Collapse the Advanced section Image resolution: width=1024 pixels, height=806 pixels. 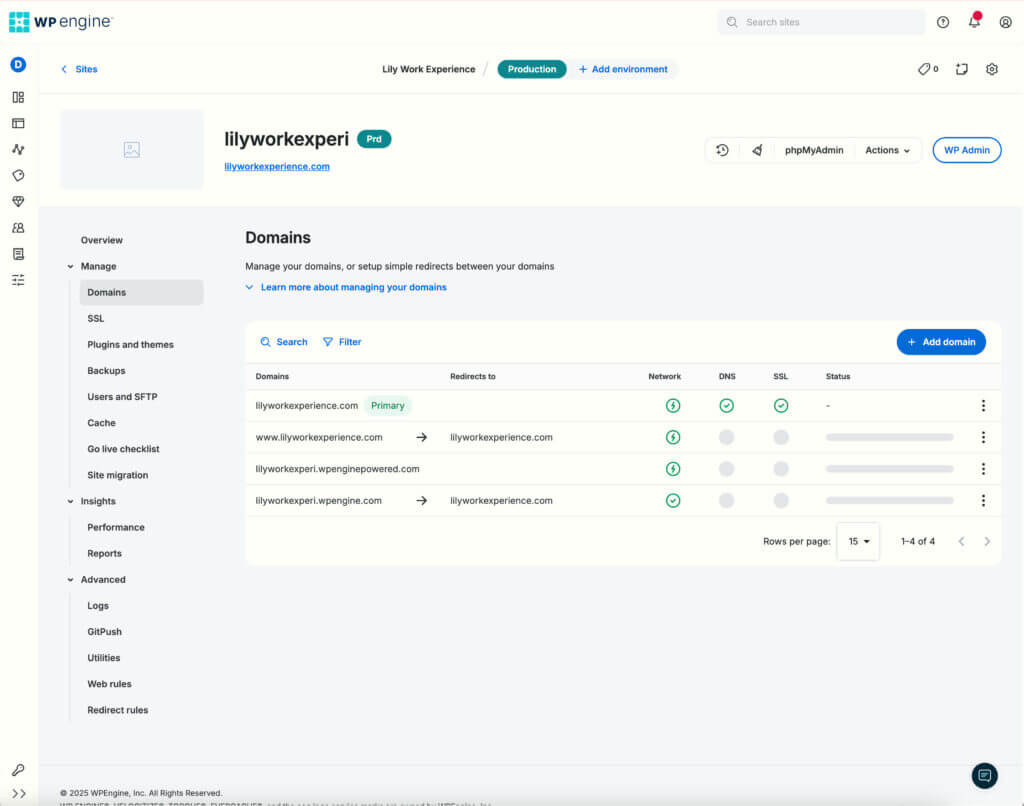point(71,580)
